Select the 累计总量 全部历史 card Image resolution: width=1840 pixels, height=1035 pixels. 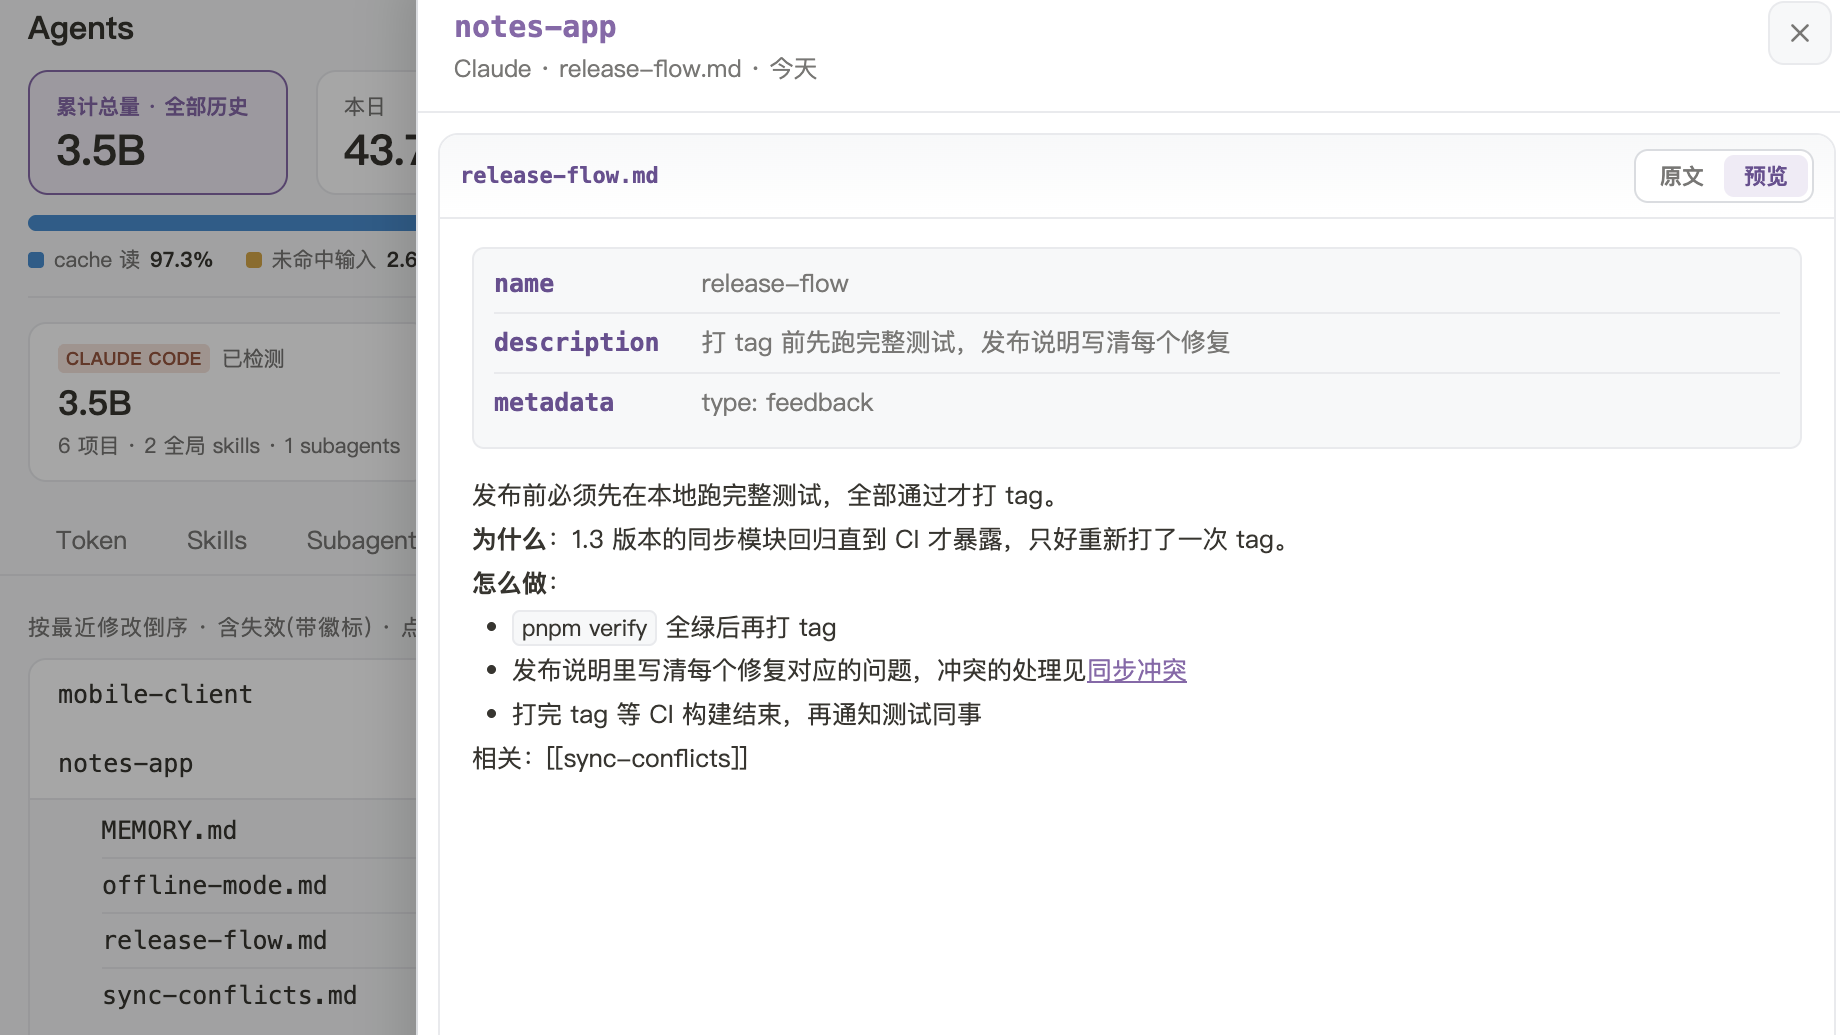pos(158,132)
